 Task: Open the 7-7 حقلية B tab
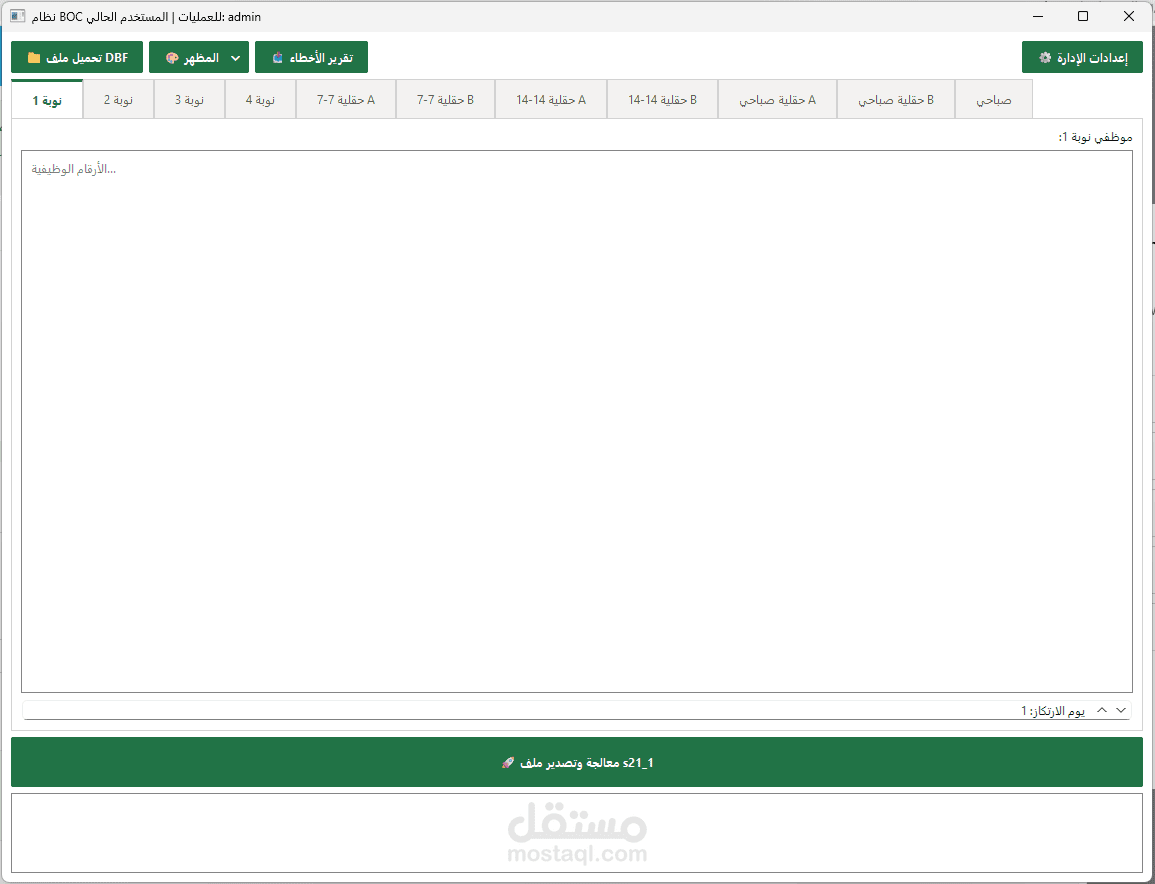[446, 99]
